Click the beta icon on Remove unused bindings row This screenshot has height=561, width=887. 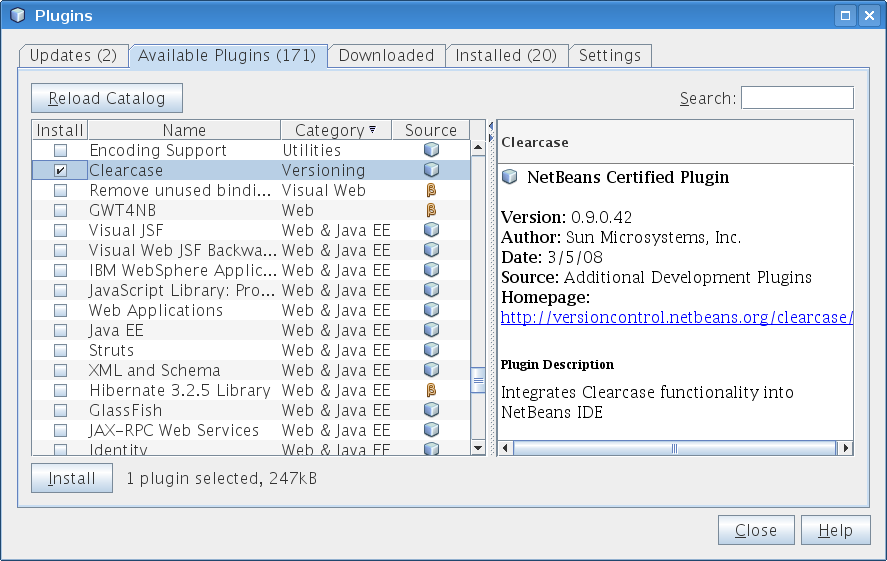(431, 190)
